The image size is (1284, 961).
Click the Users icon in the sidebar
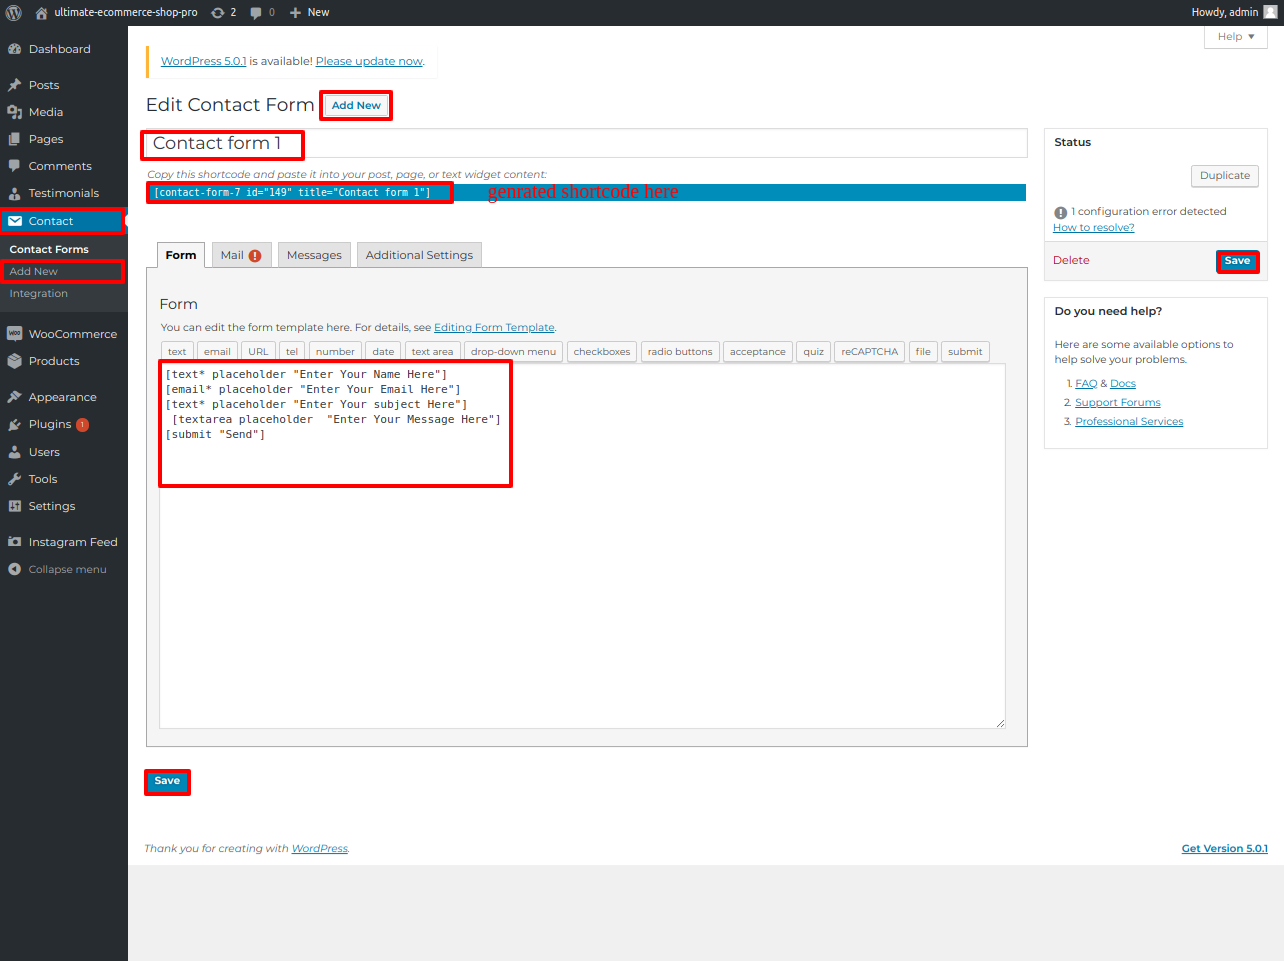[x=15, y=452]
